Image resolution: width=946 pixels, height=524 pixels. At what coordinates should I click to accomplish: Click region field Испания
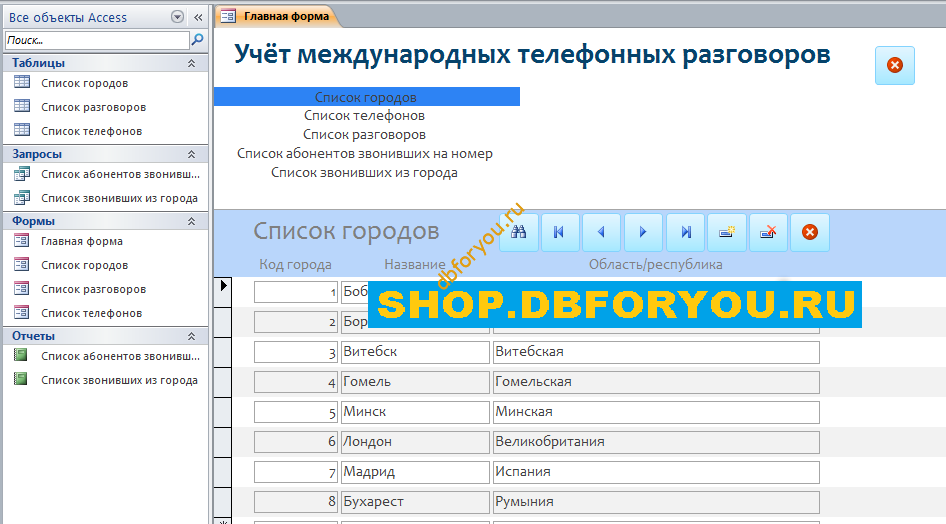(x=656, y=472)
